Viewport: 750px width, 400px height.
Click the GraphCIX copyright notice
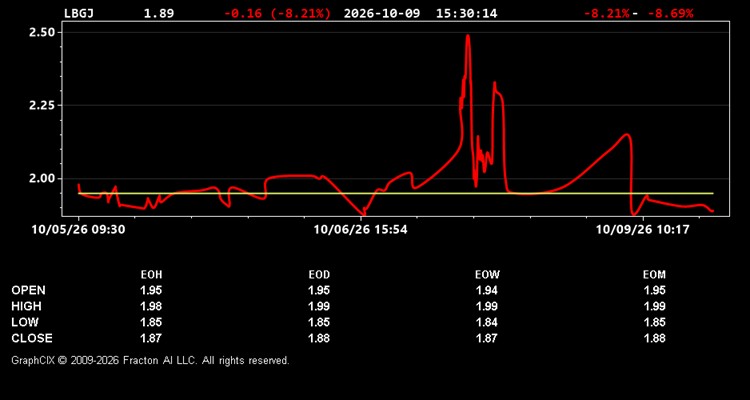[x=150, y=360]
